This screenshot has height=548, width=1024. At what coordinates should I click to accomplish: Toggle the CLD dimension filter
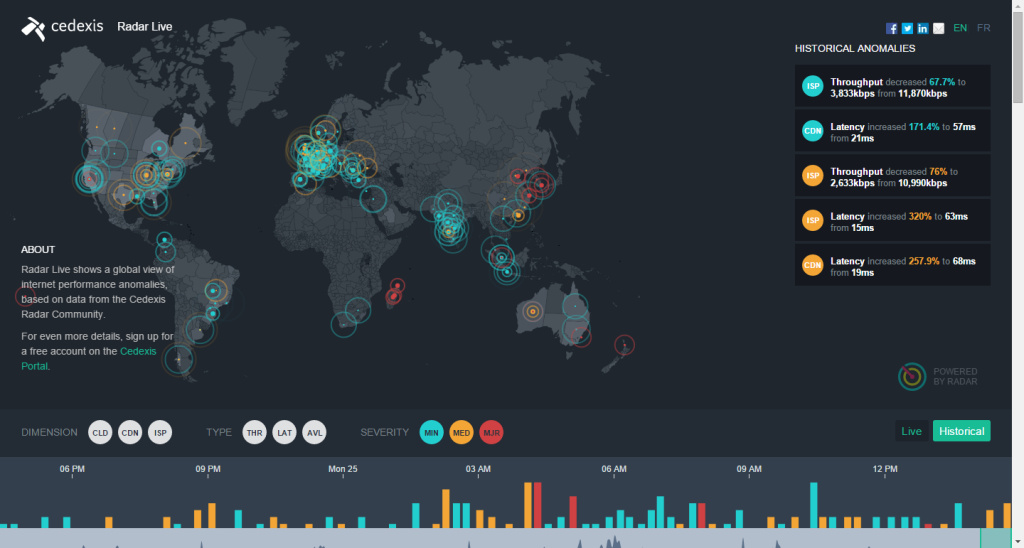[x=100, y=432]
